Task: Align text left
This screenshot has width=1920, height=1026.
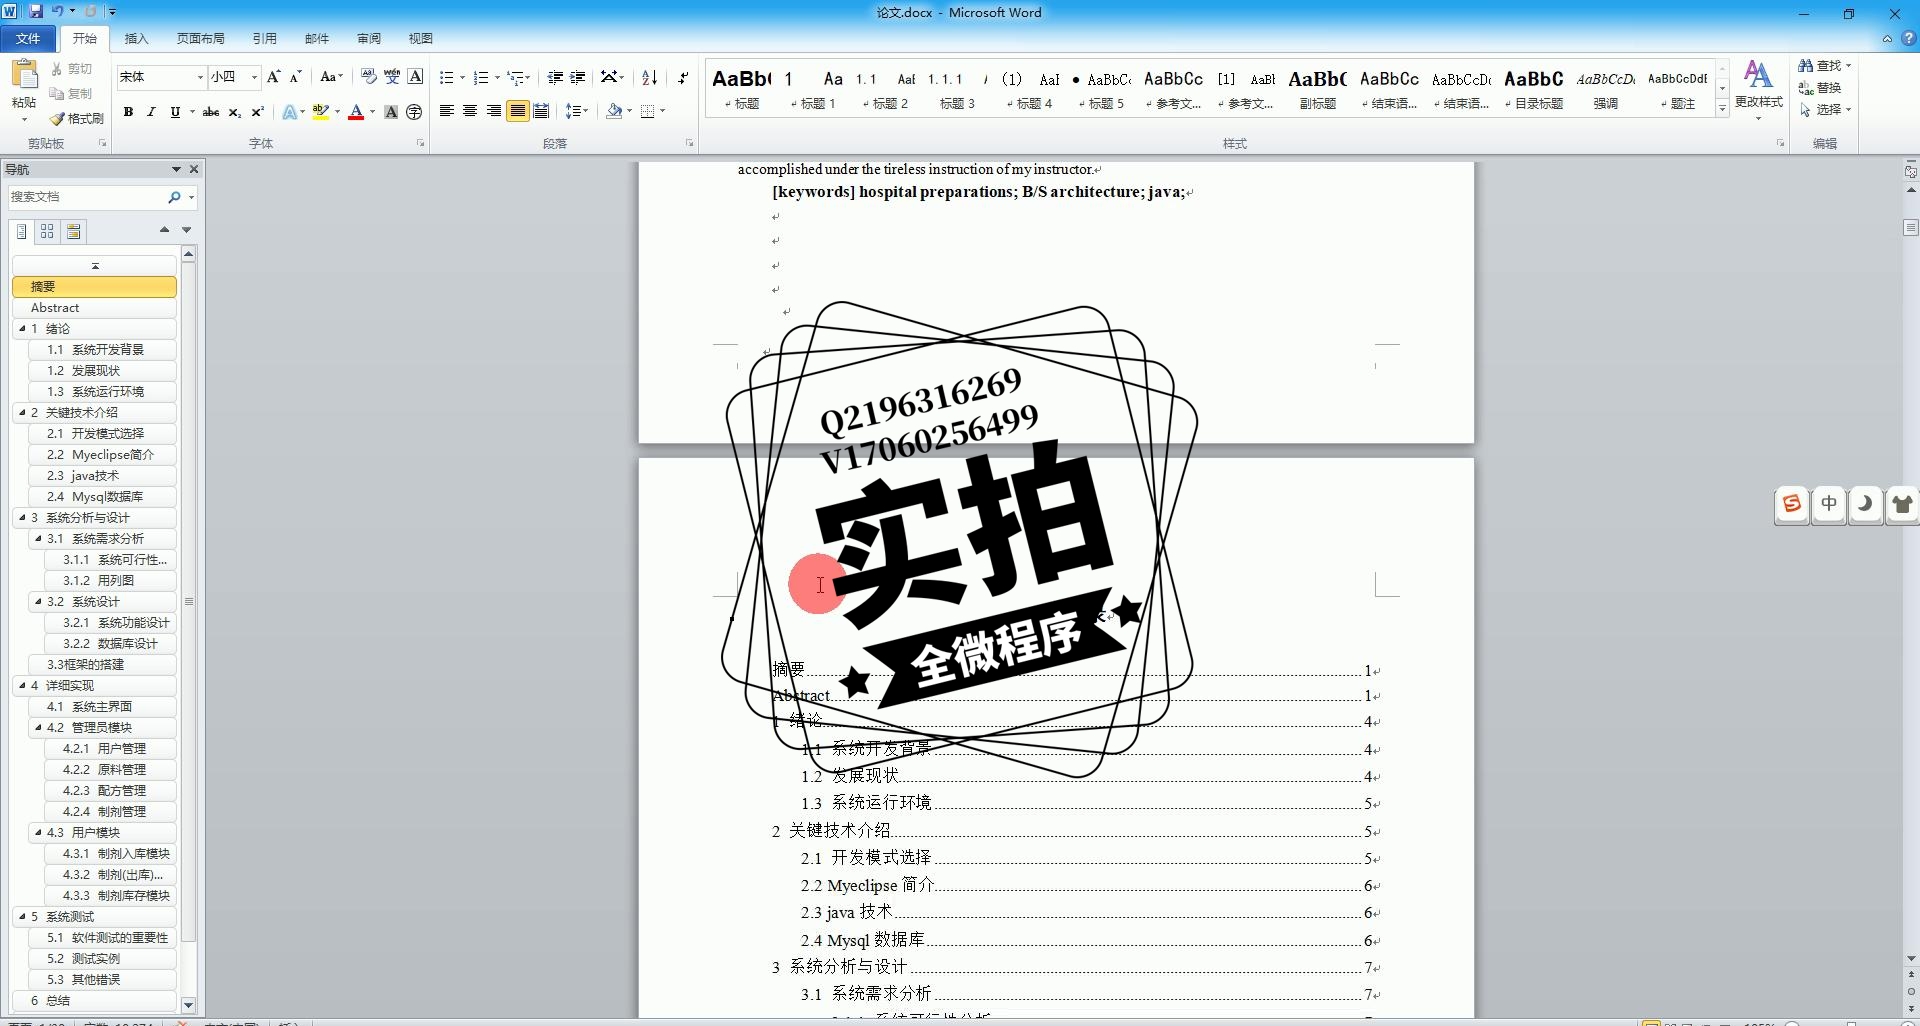Action: coord(446,111)
